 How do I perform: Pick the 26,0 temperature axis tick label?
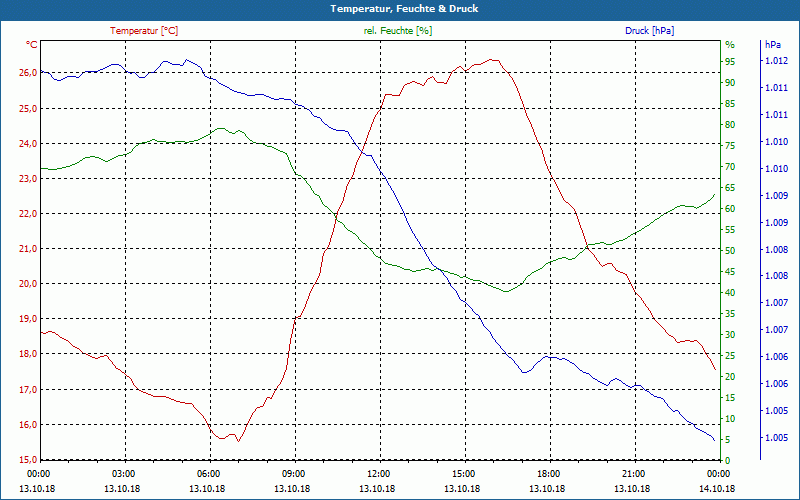pyautogui.click(x=28, y=73)
